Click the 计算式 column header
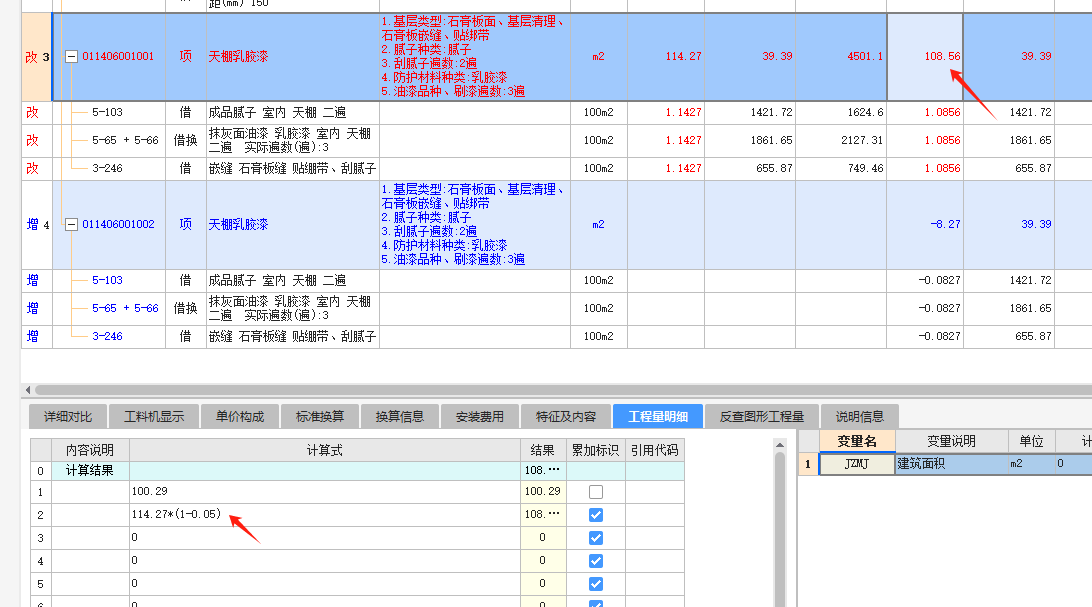 tap(325, 450)
